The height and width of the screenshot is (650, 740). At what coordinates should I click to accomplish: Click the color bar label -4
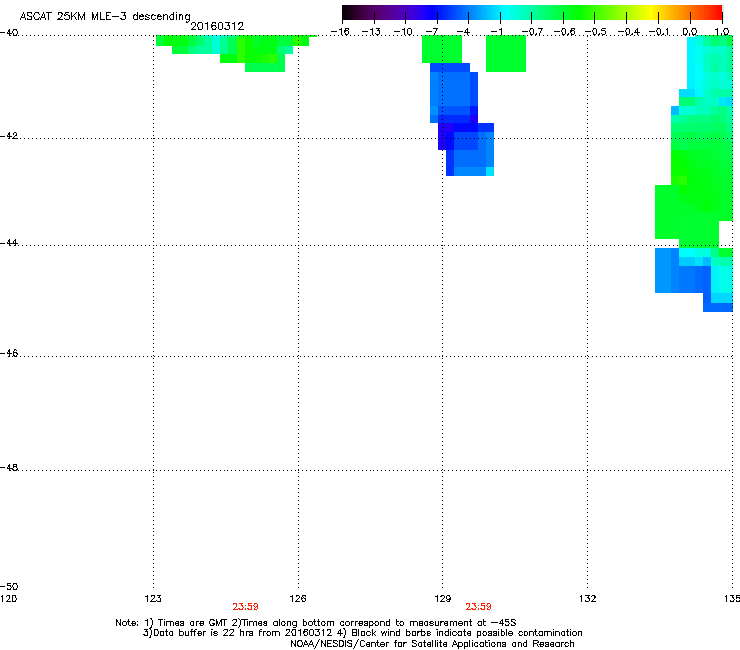click(463, 32)
